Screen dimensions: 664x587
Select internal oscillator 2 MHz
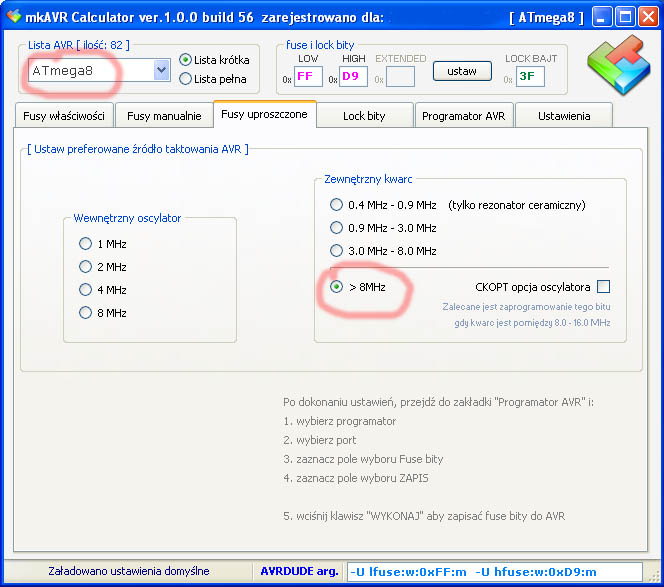(x=86, y=266)
